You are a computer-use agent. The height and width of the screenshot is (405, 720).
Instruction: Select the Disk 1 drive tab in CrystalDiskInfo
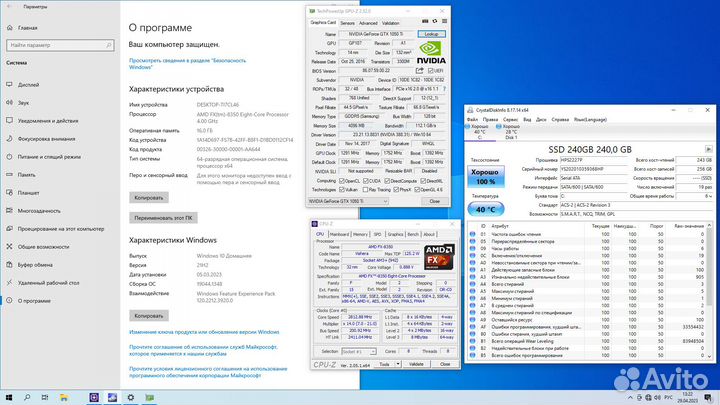509,132
